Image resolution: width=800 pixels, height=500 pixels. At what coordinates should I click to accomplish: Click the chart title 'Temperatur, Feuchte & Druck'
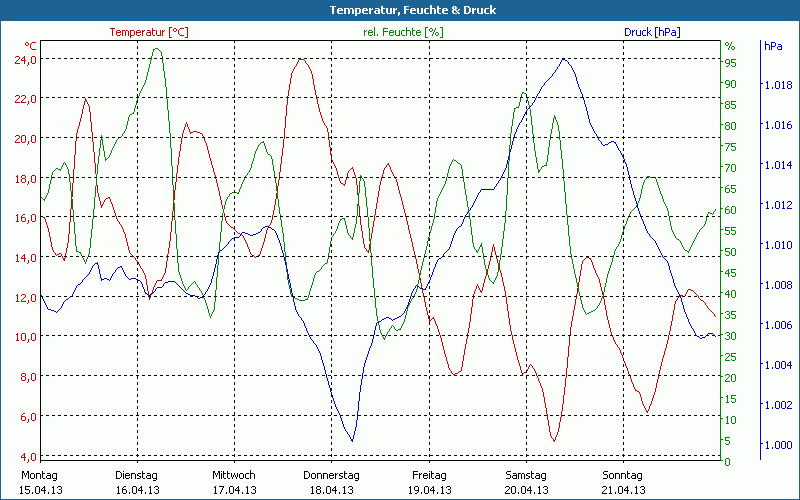coord(413,10)
